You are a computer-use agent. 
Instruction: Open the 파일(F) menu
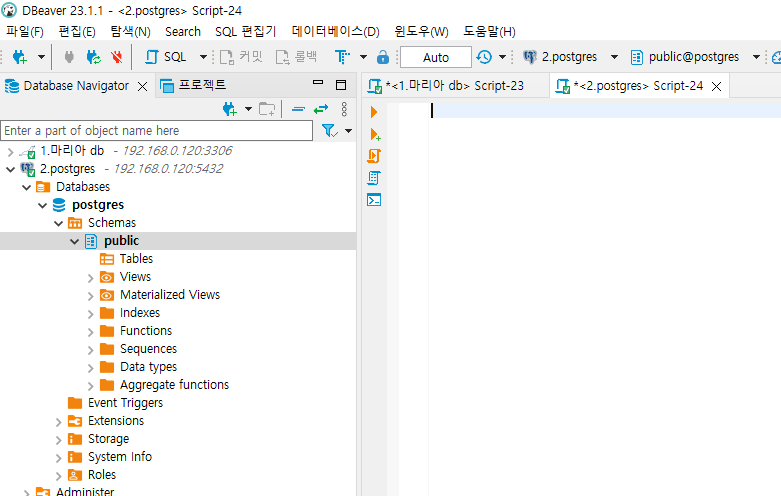(x=25, y=32)
